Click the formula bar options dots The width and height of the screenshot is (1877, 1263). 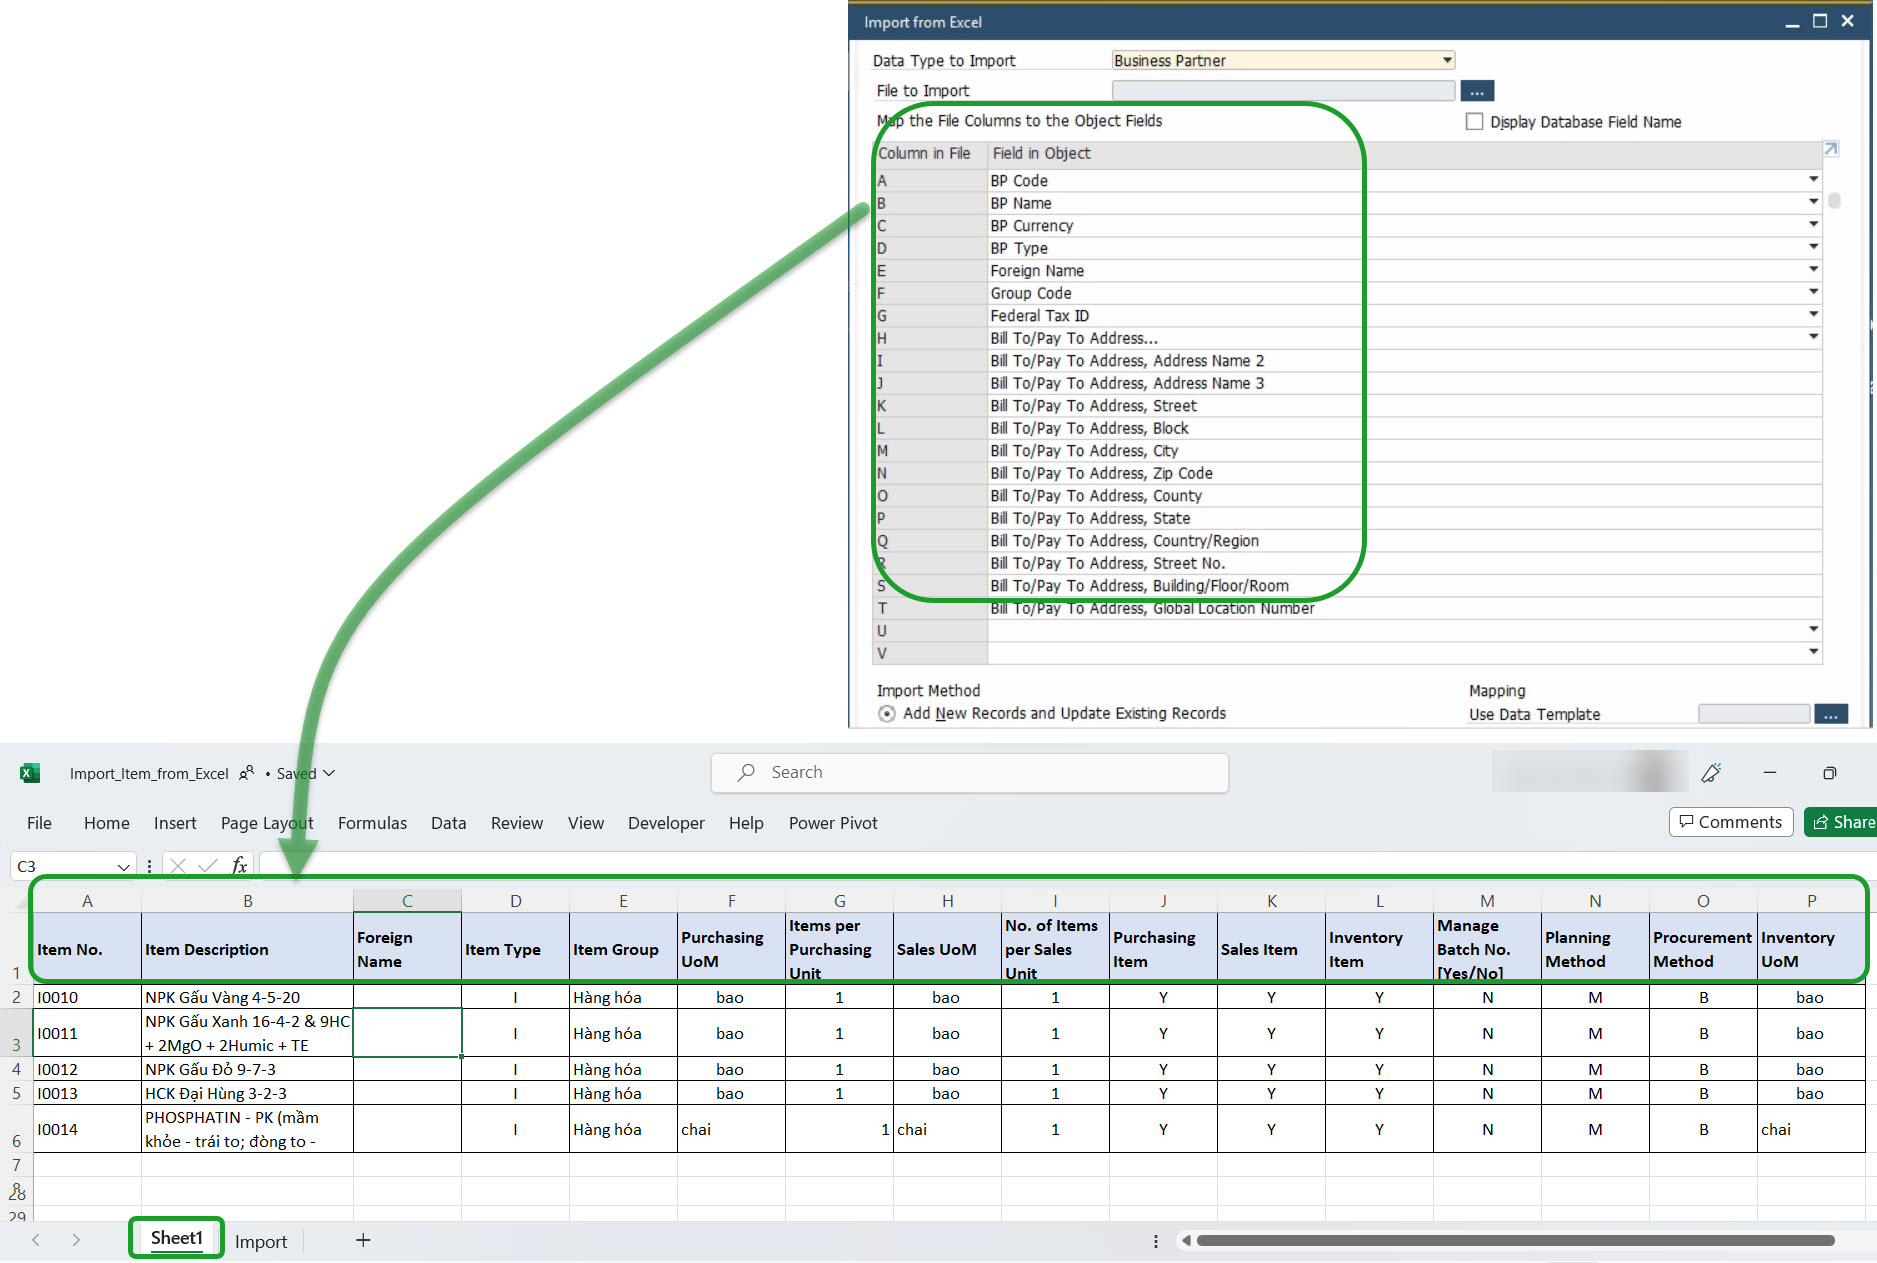point(149,866)
